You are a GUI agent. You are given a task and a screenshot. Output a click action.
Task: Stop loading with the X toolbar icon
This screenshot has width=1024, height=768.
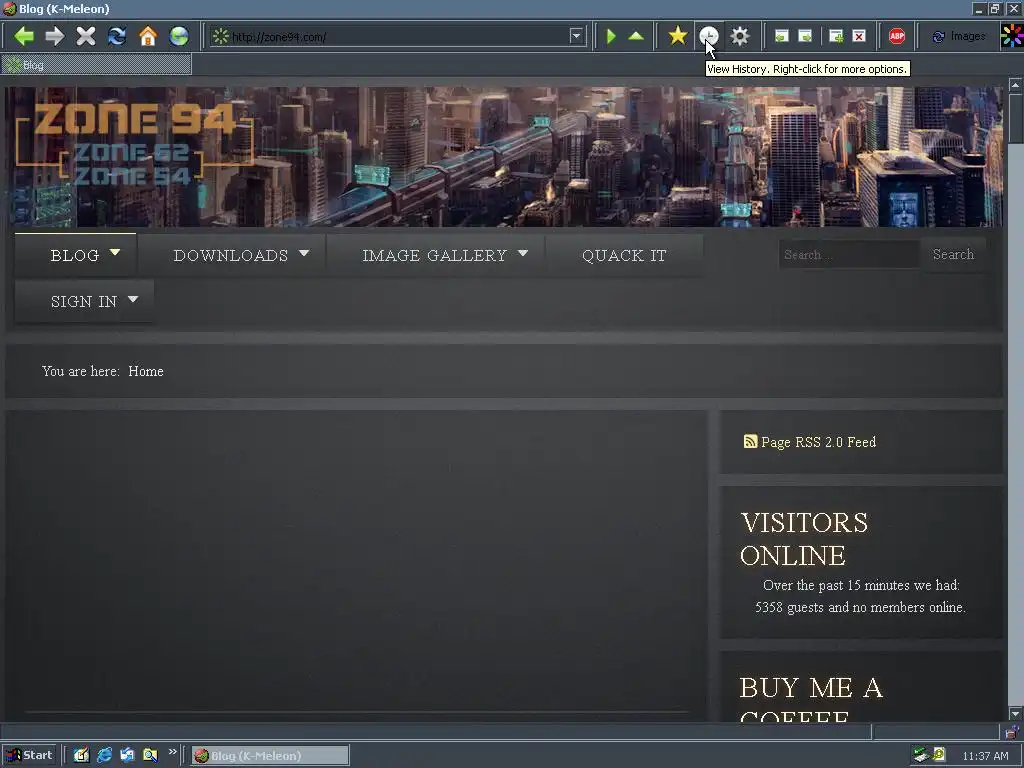(86, 36)
